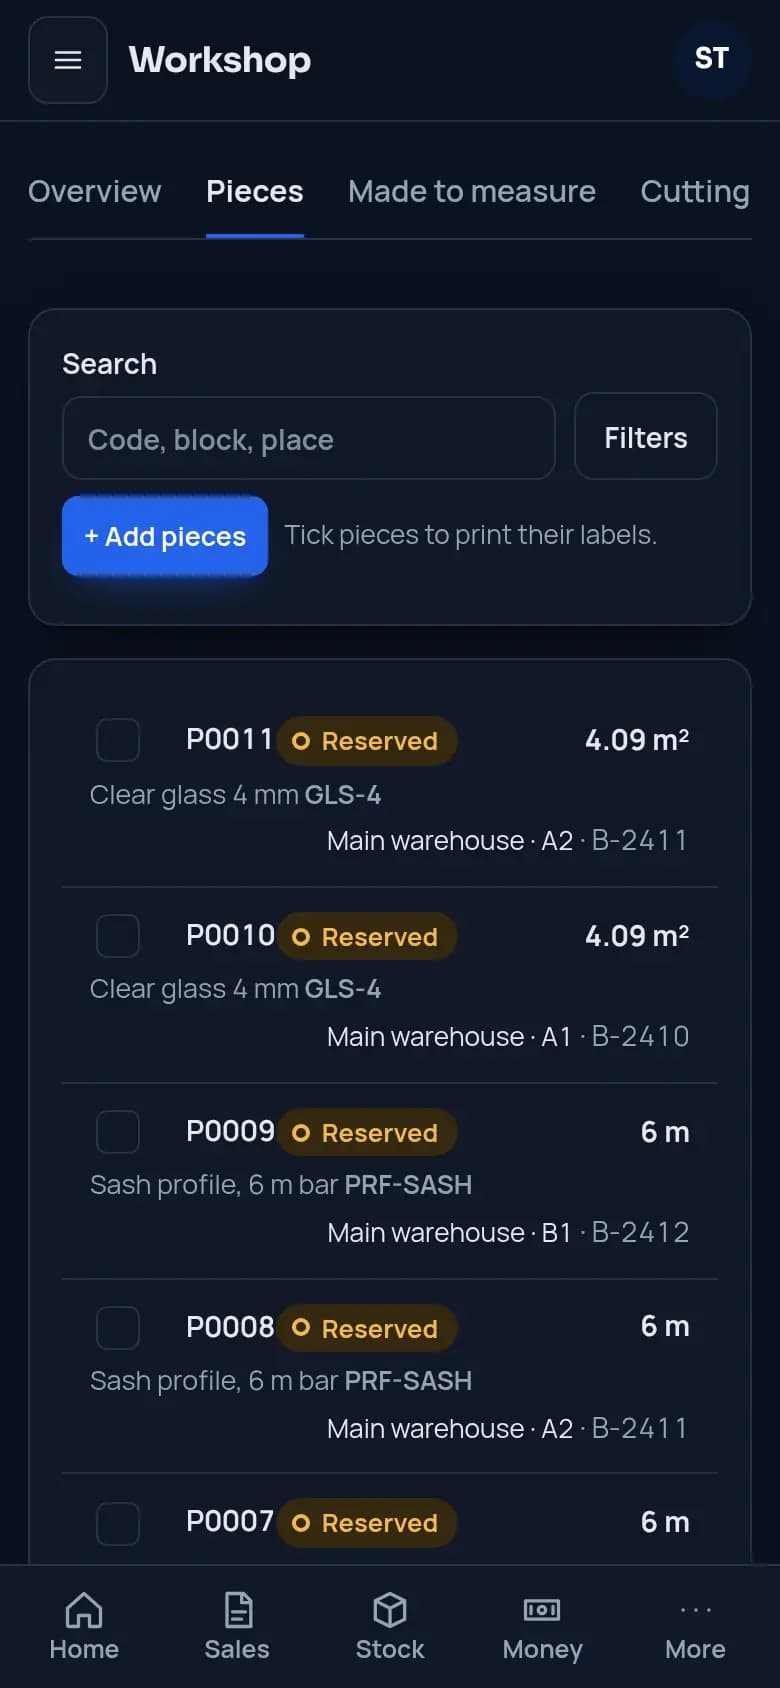The width and height of the screenshot is (780, 1688).
Task: Go to Home in bottom navigation
Action: [84, 1626]
